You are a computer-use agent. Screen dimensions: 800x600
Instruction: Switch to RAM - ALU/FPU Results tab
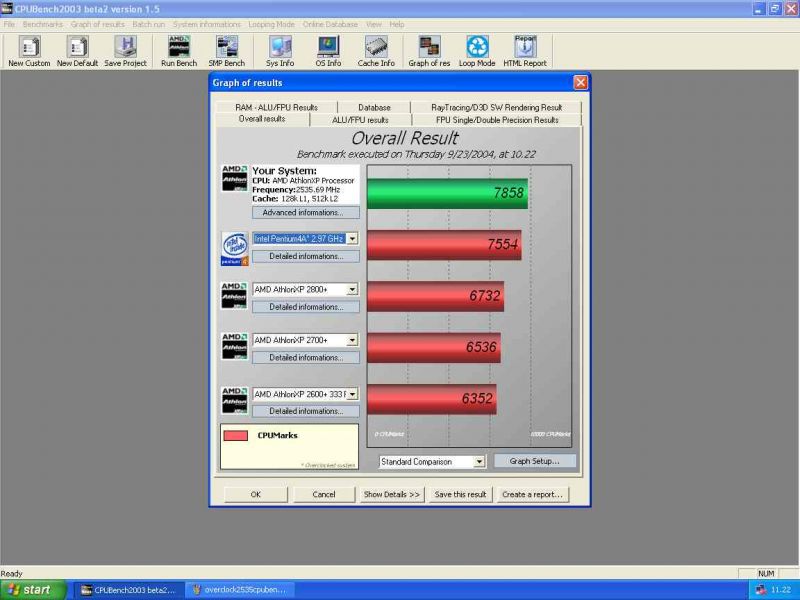click(277, 107)
